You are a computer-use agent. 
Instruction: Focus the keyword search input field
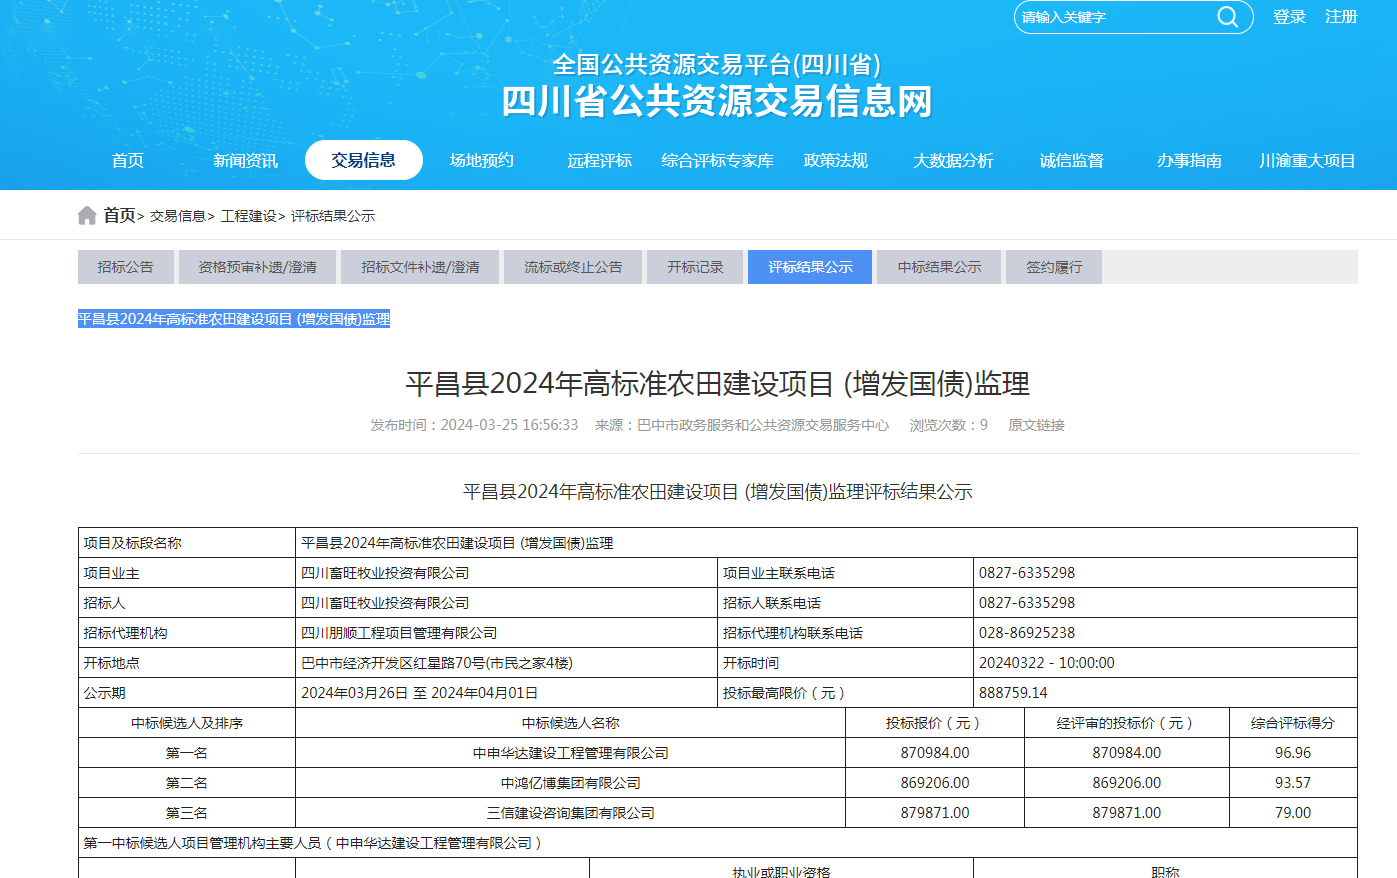pos(1110,17)
